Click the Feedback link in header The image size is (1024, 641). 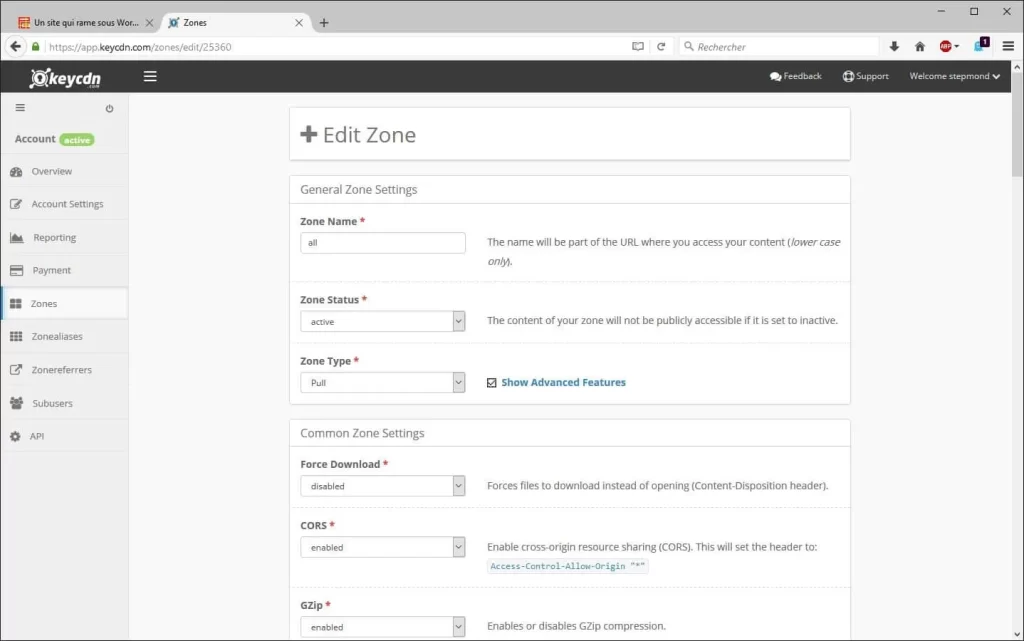click(x=795, y=76)
